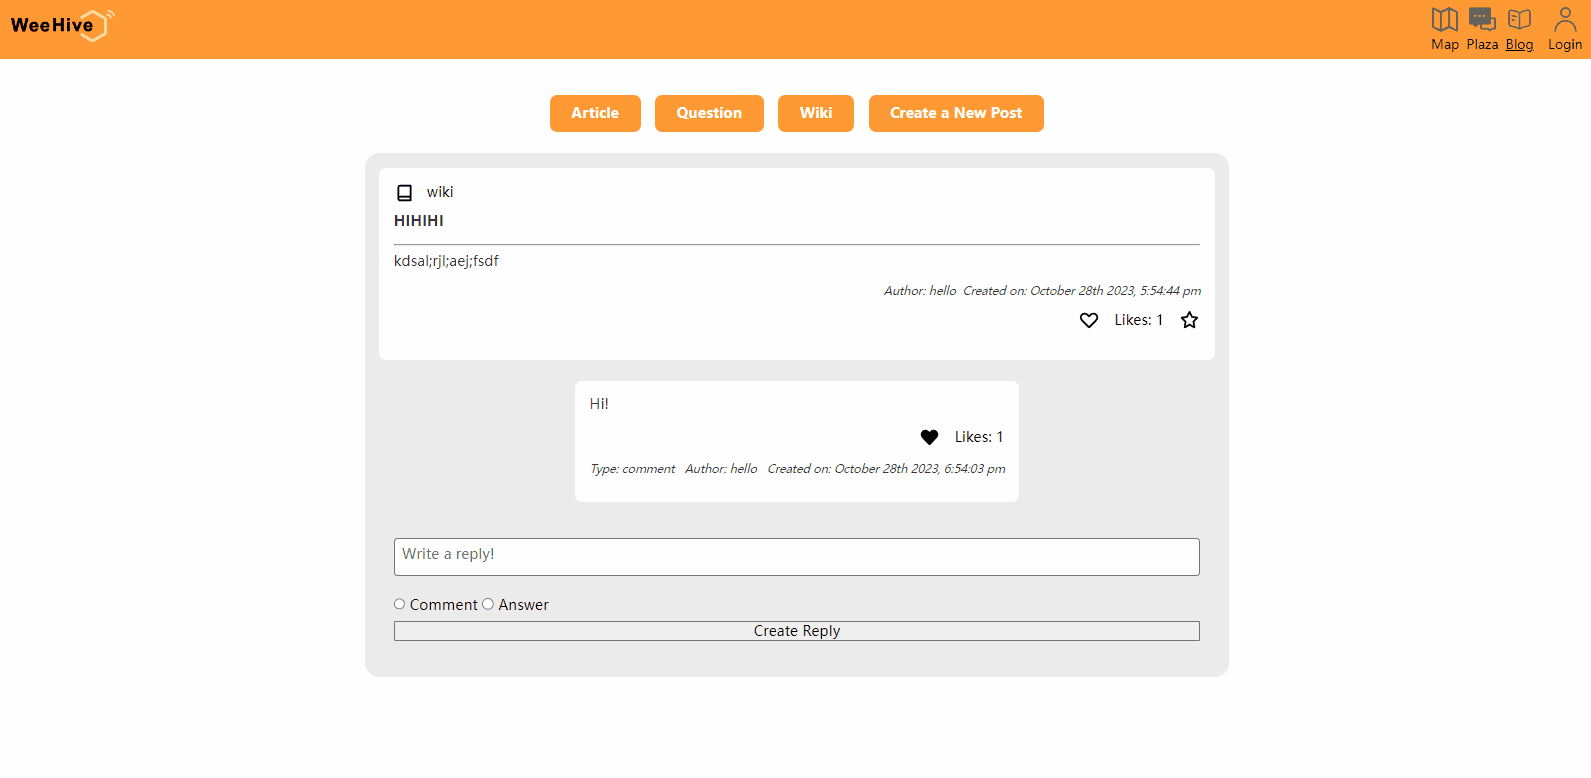Like the HIHIHI post with heart icon

(x=1089, y=320)
